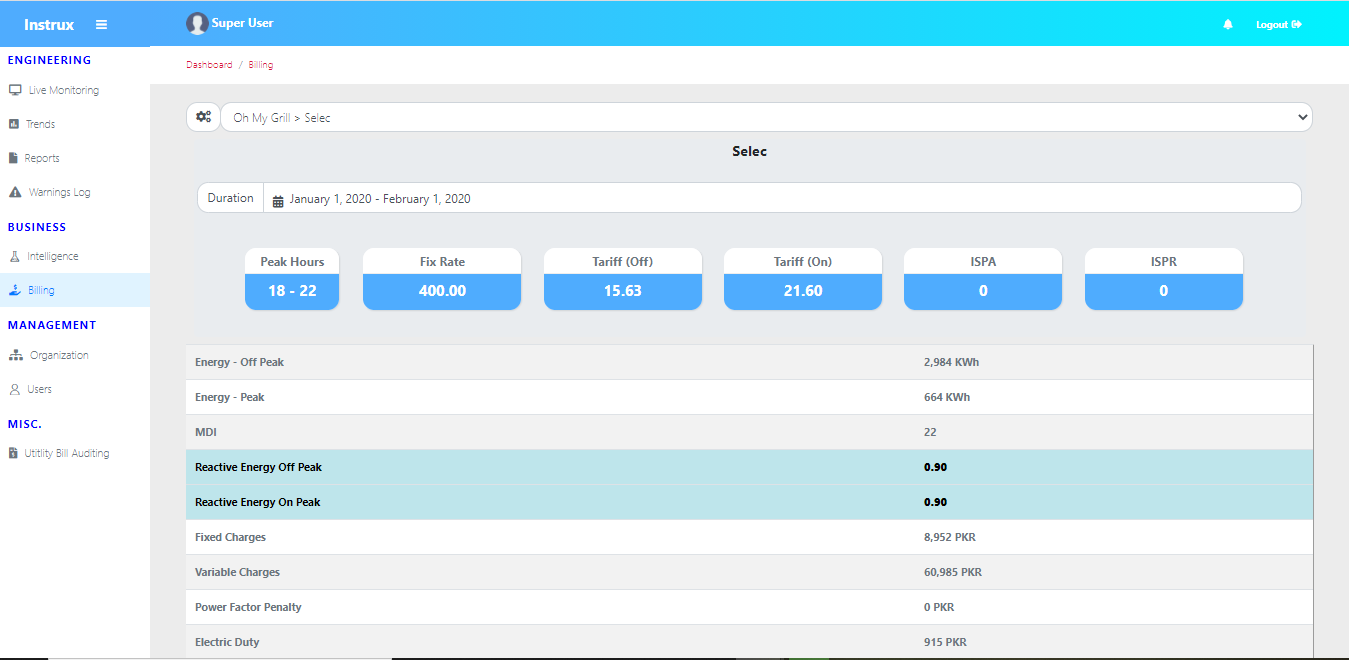The height and width of the screenshot is (660, 1349).
Task: Click the hamburger menu icon beside Instrux
Action: click(101, 25)
